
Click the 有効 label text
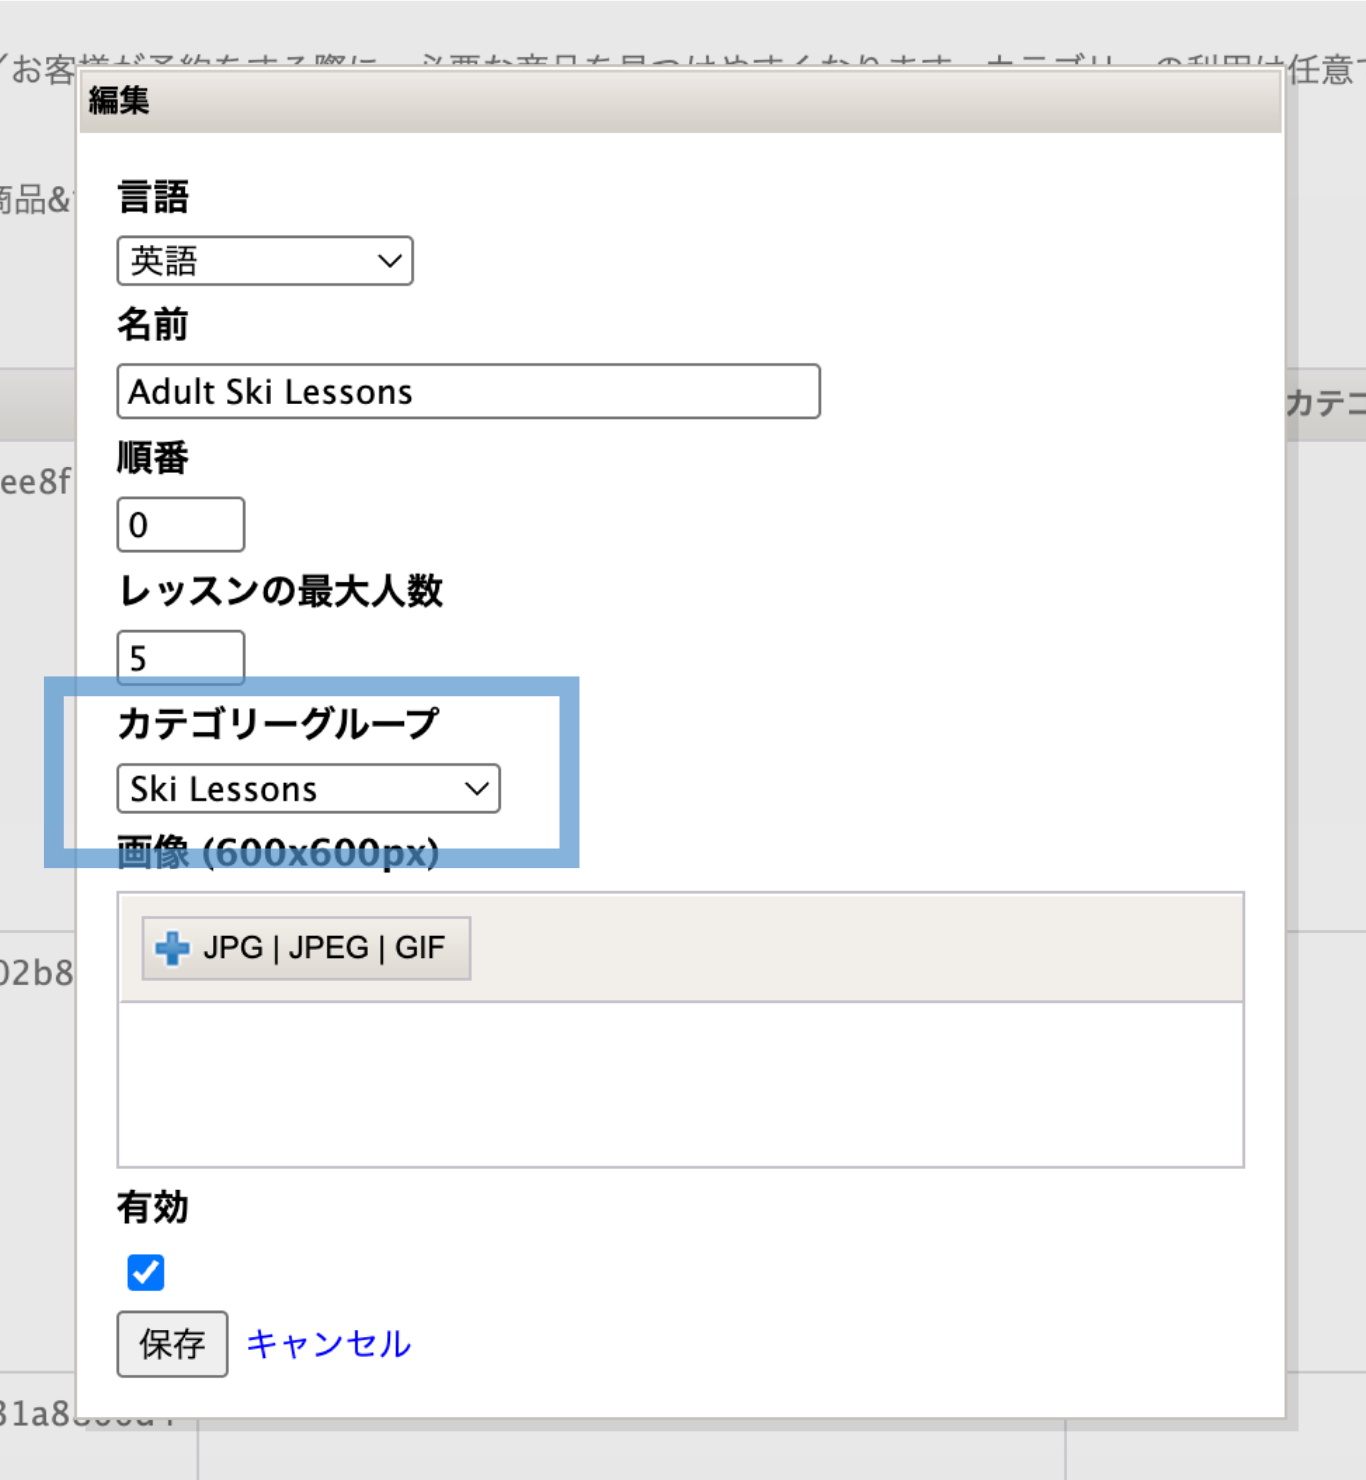153,1208
